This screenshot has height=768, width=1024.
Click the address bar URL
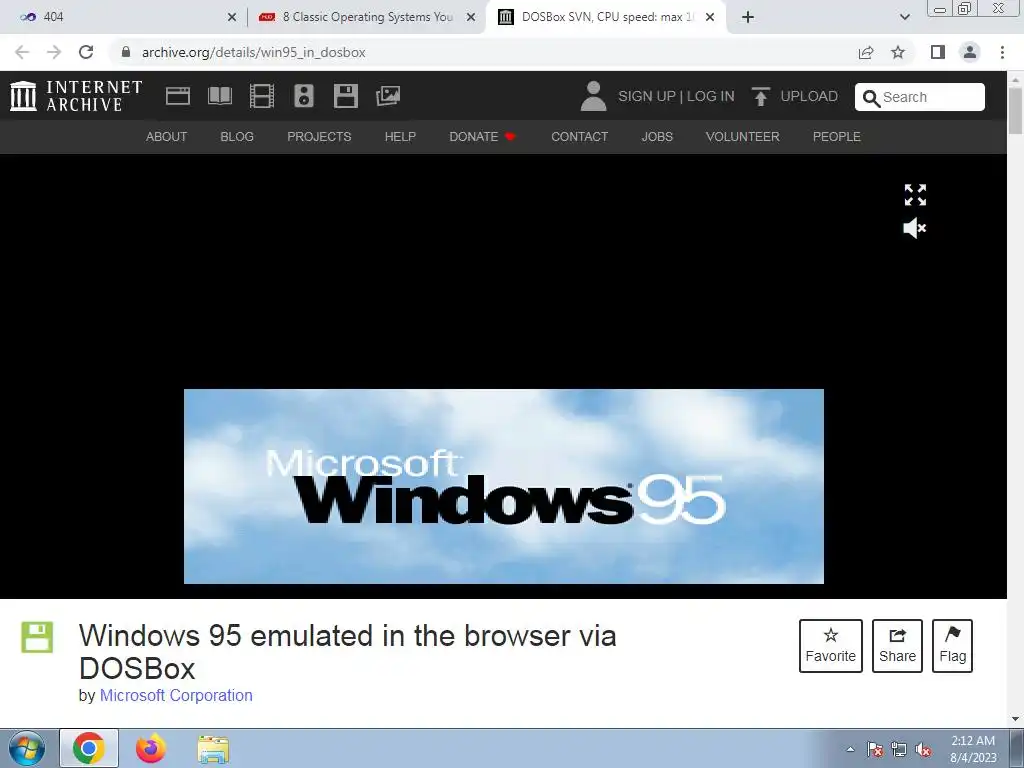point(253,52)
